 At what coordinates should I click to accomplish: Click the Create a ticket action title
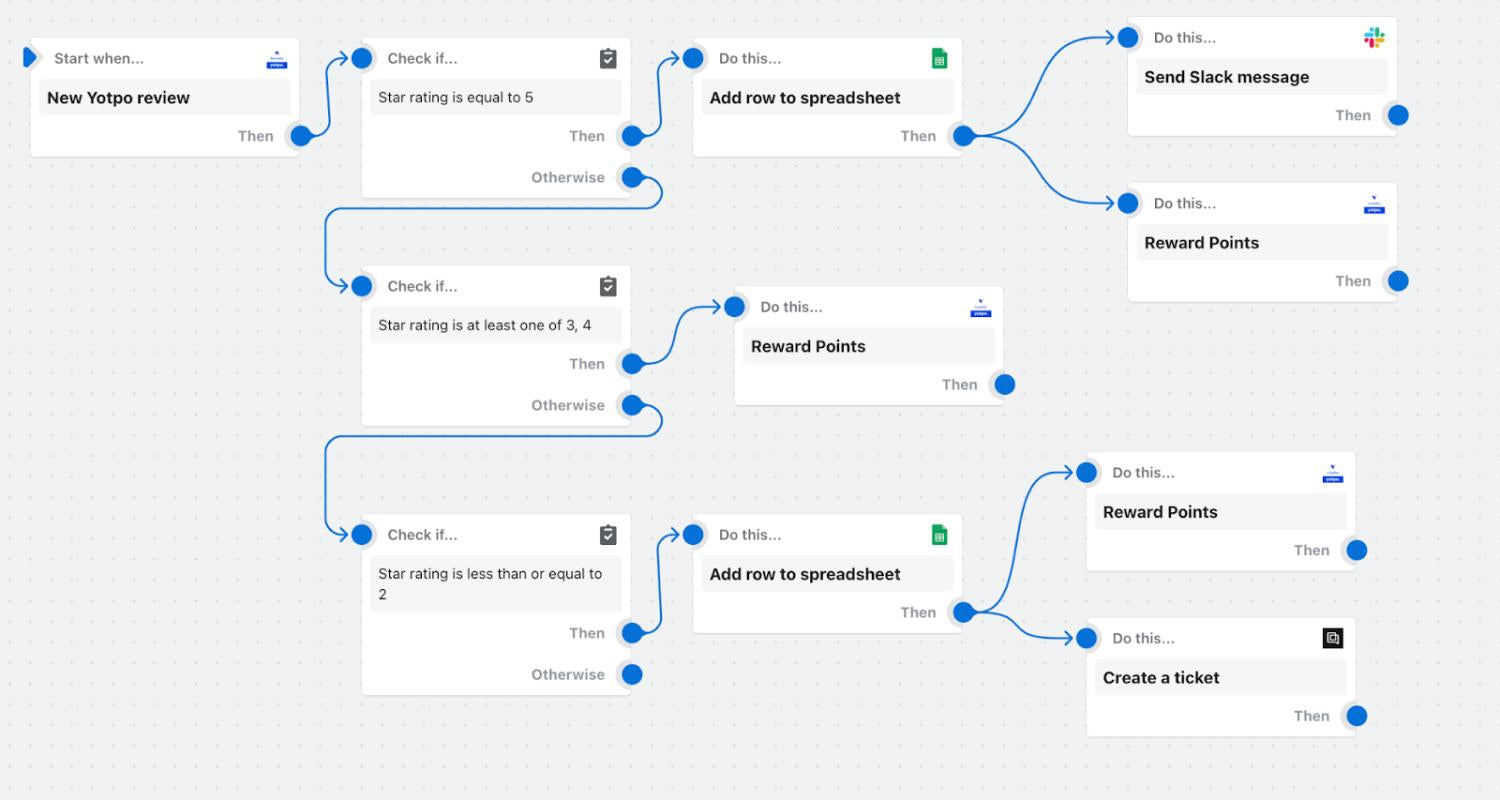(x=1161, y=678)
